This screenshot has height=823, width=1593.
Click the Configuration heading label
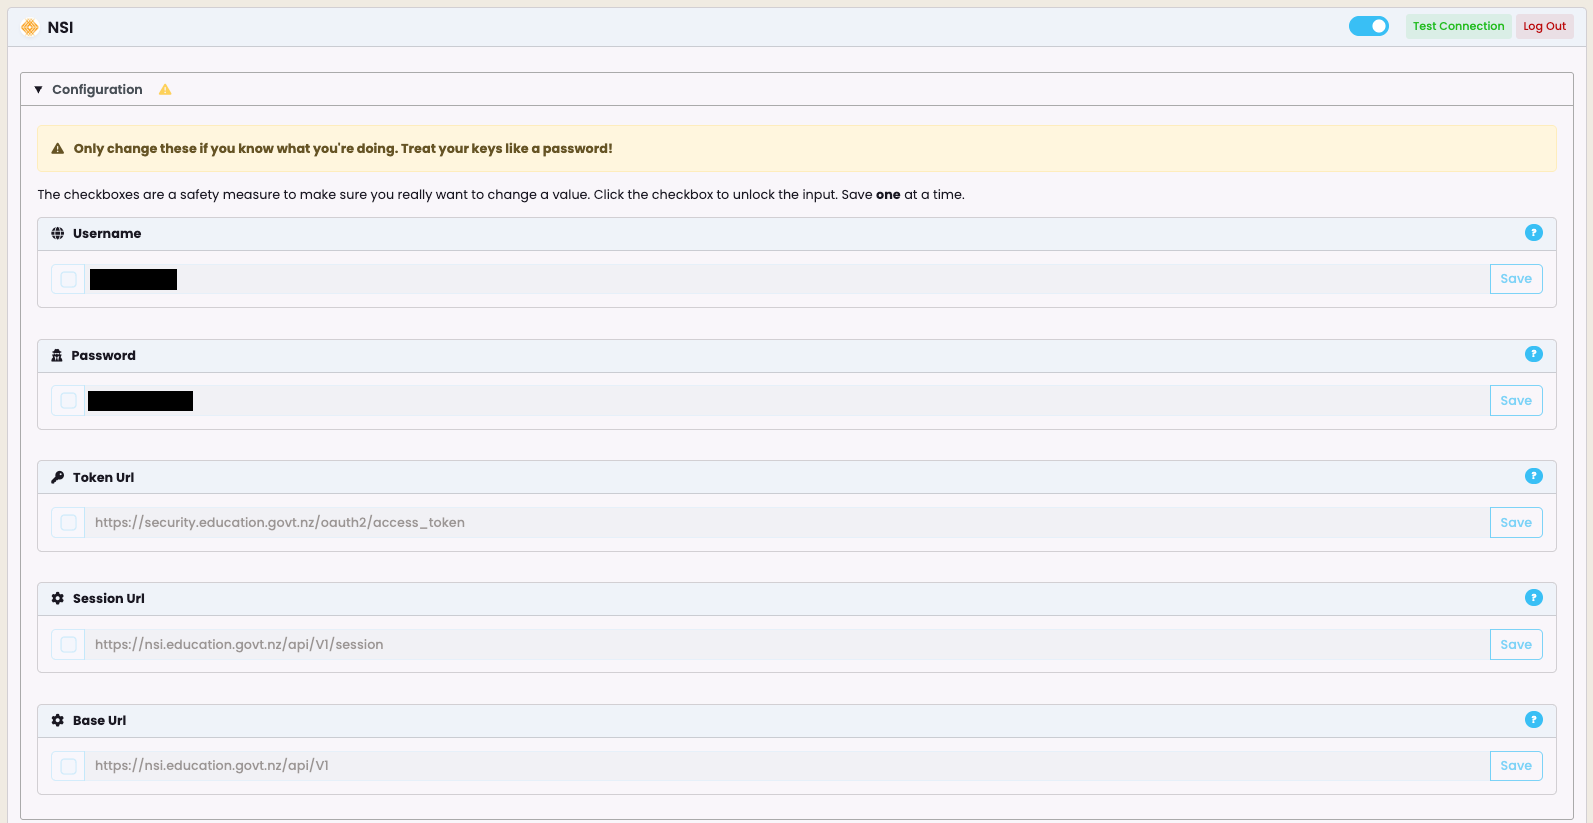(x=97, y=90)
